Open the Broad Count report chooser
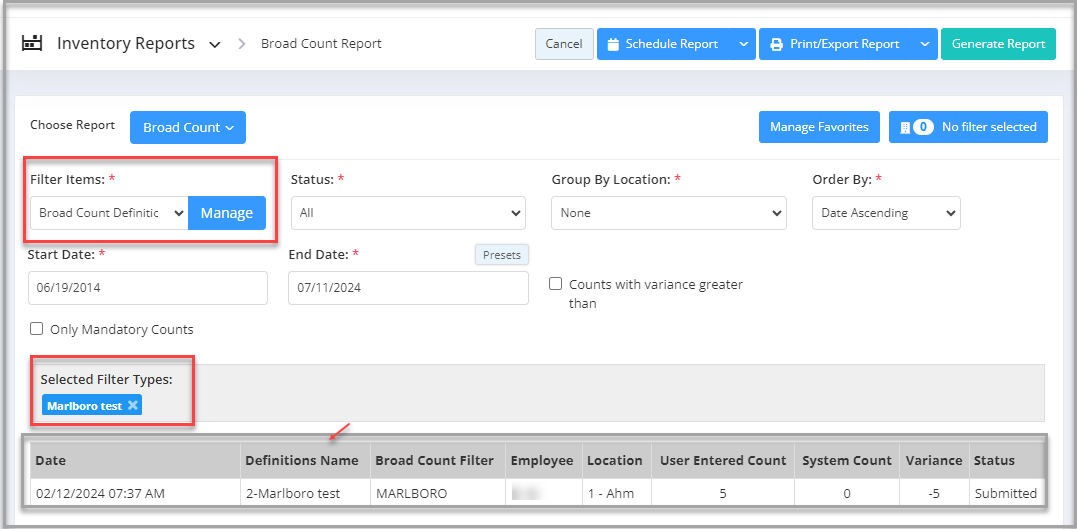1078x529 pixels. (188, 127)
